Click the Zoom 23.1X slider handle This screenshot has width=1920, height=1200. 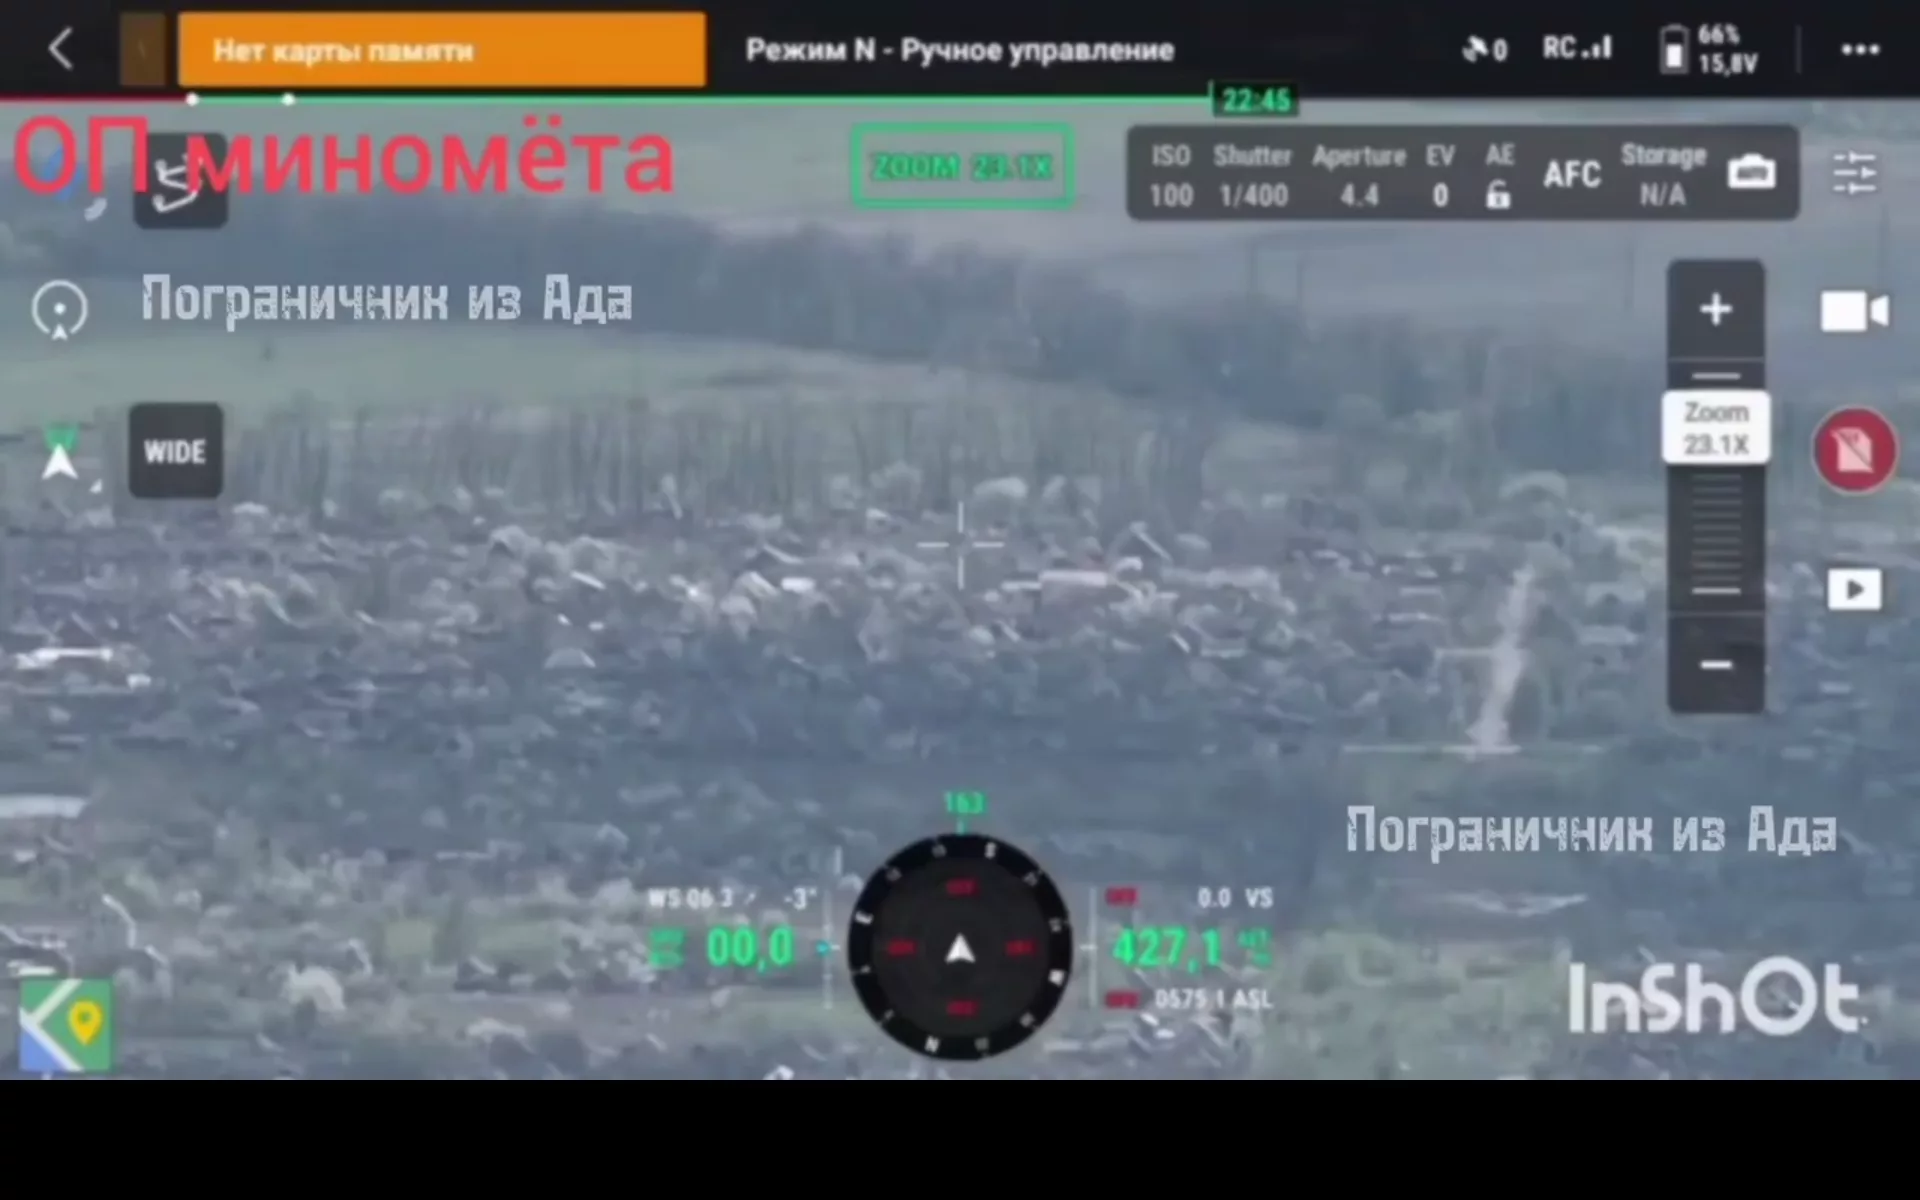point(1715,428)
